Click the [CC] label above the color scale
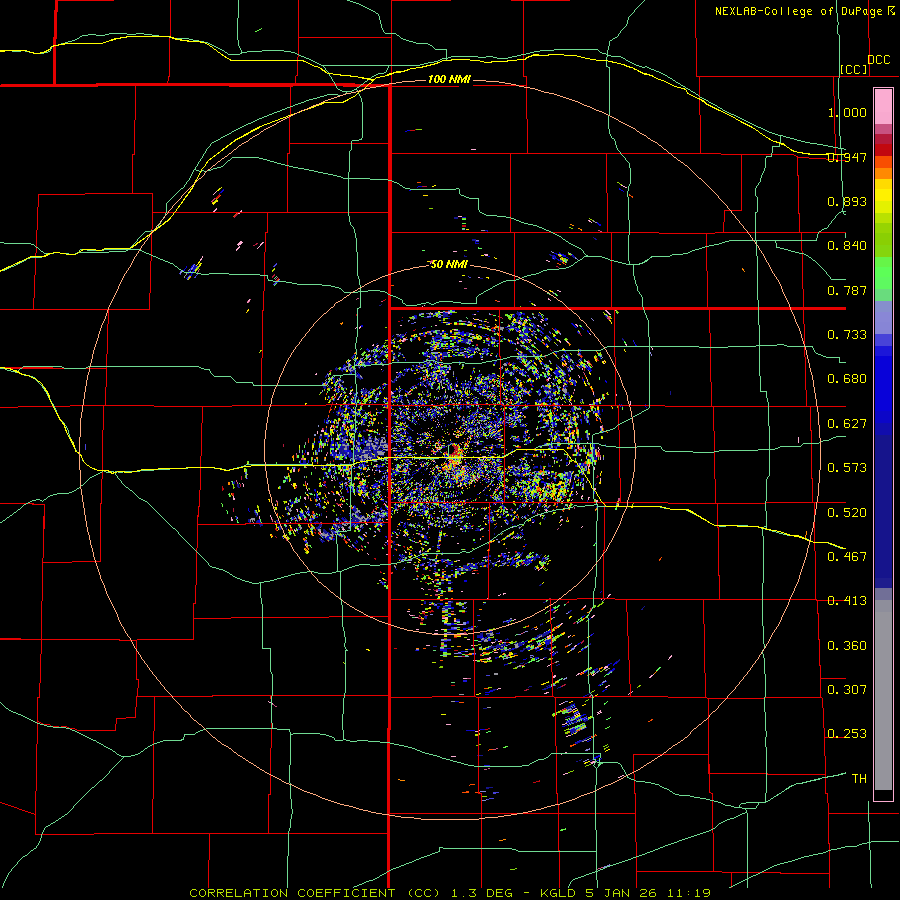 coord(854,69)
